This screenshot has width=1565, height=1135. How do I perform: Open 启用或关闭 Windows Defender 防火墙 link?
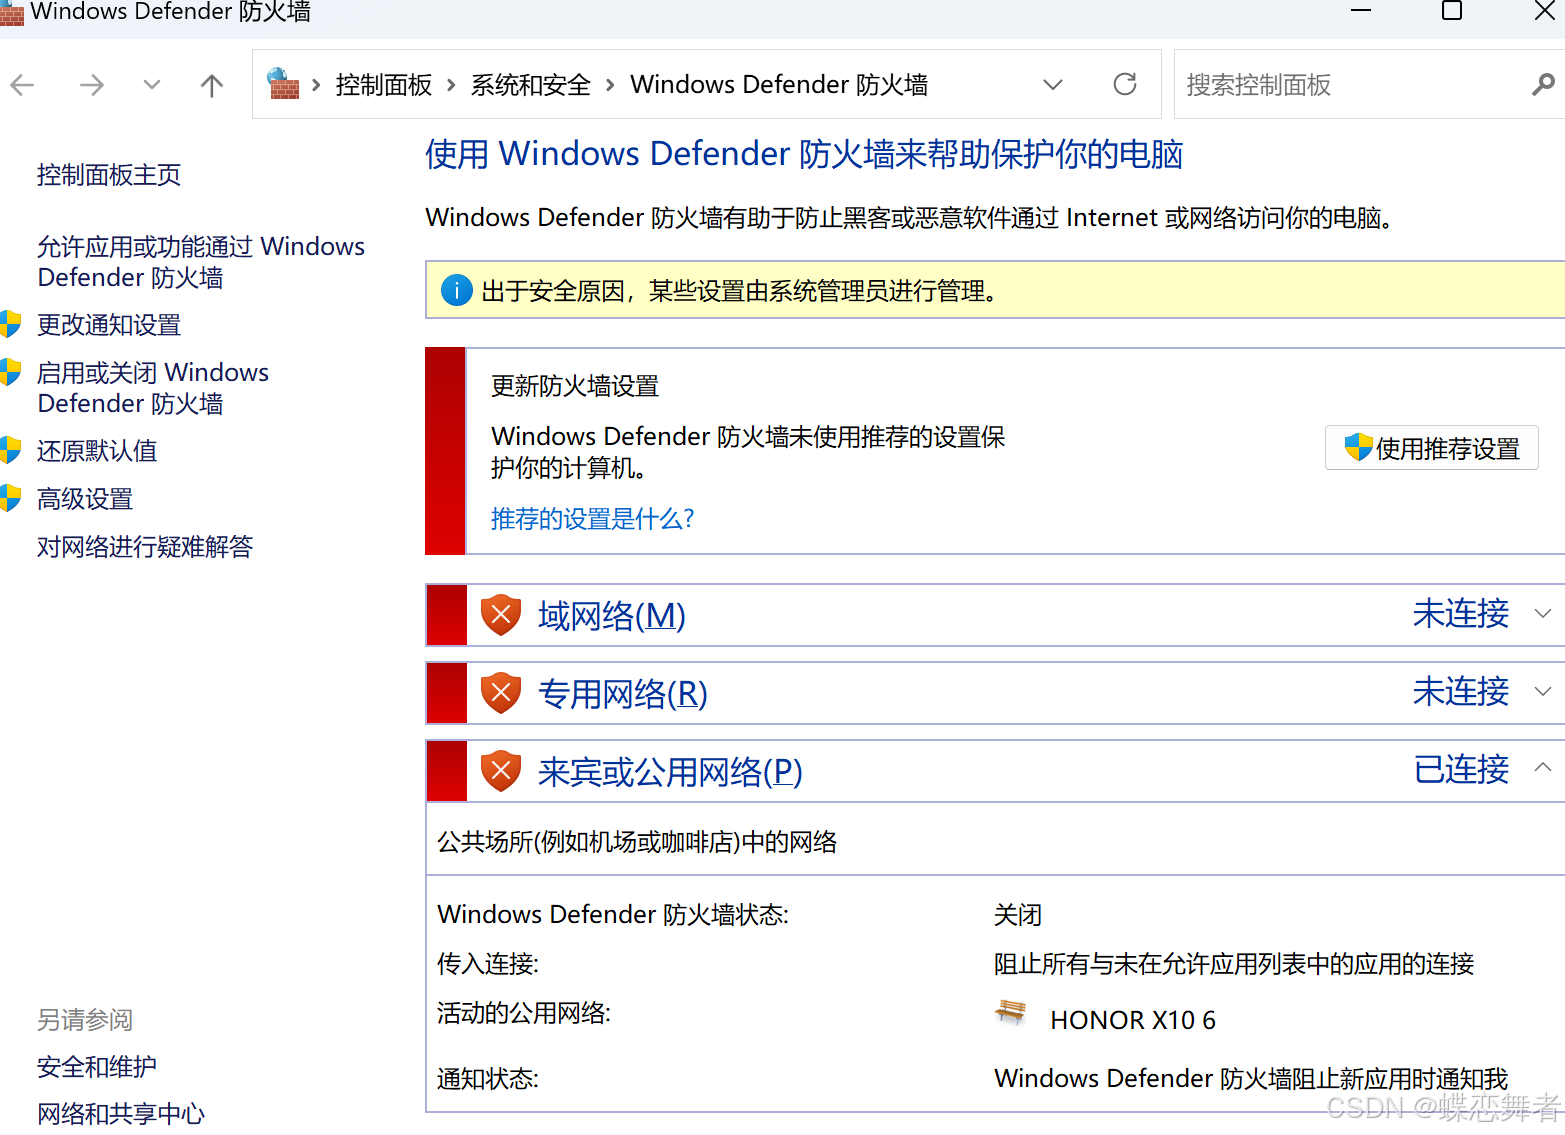[x=153, y=388]
